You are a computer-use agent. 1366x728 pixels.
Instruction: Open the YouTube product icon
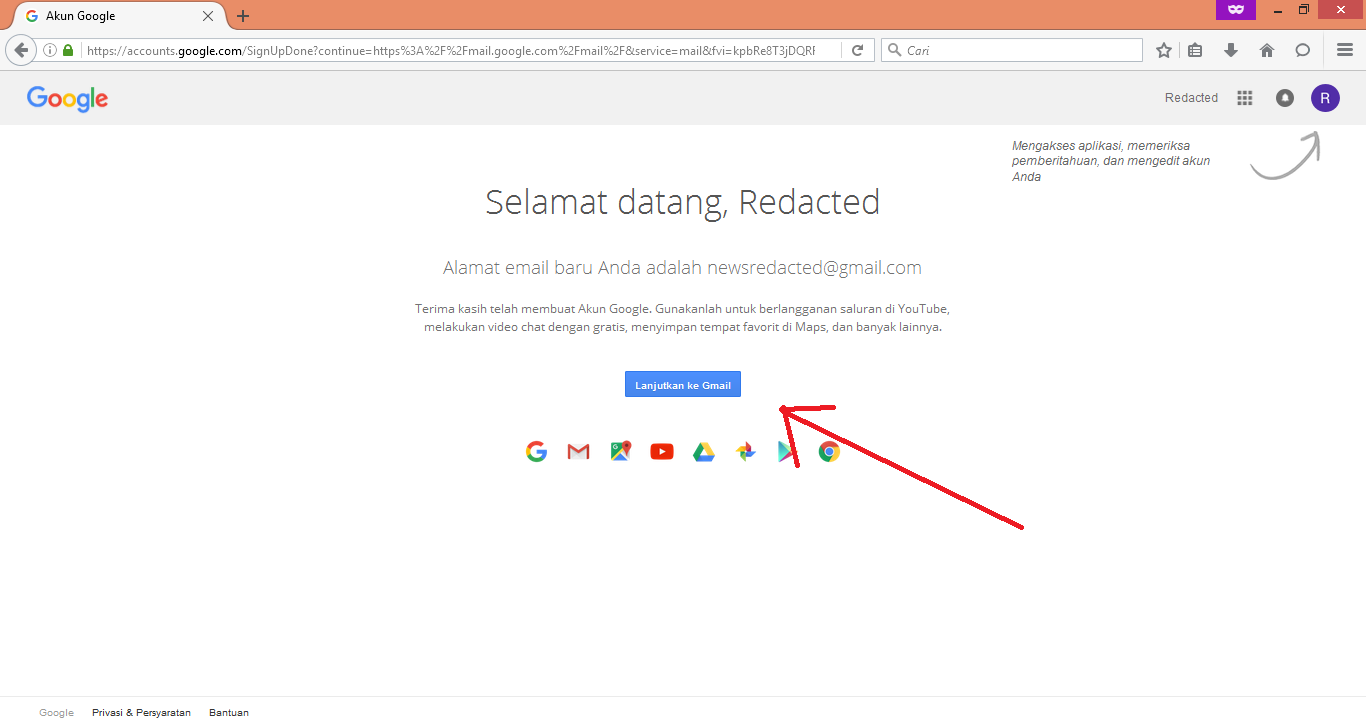click(x=662, y=452)
